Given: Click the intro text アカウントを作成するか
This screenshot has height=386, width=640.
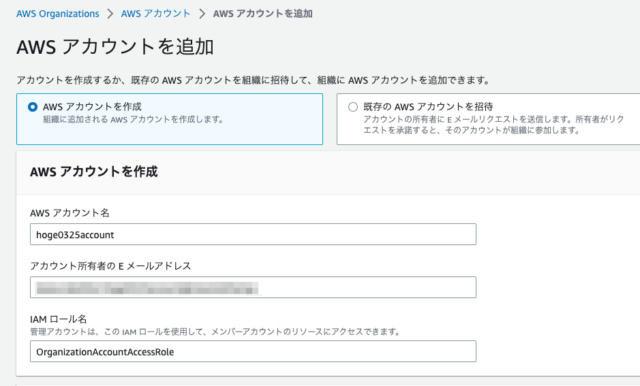Looking at the screenshot, I should click(253, 80).
